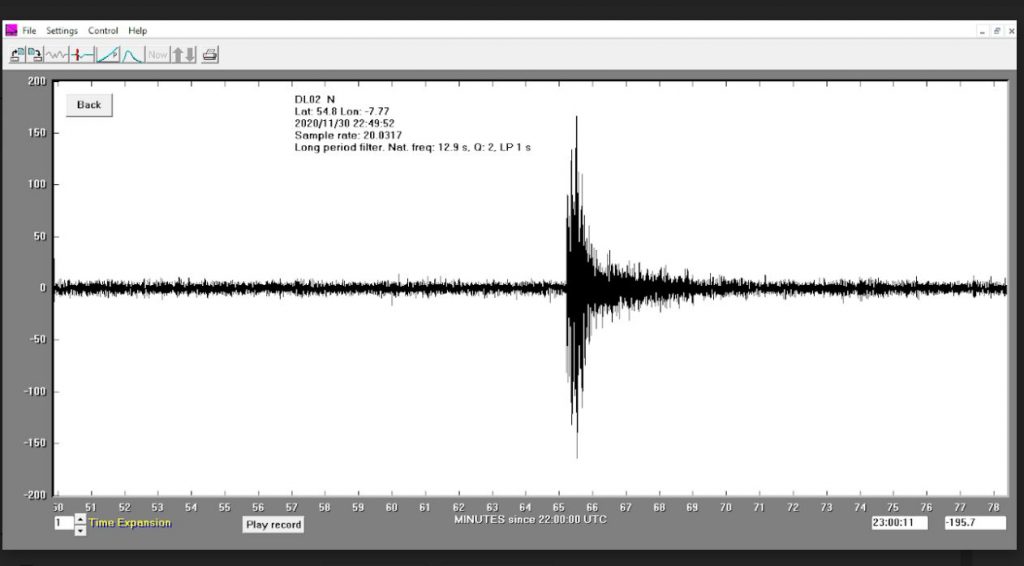The width and height of the screenshot is (1024, 566).
Task: Open the Settings menu
Action: (62, 31)
